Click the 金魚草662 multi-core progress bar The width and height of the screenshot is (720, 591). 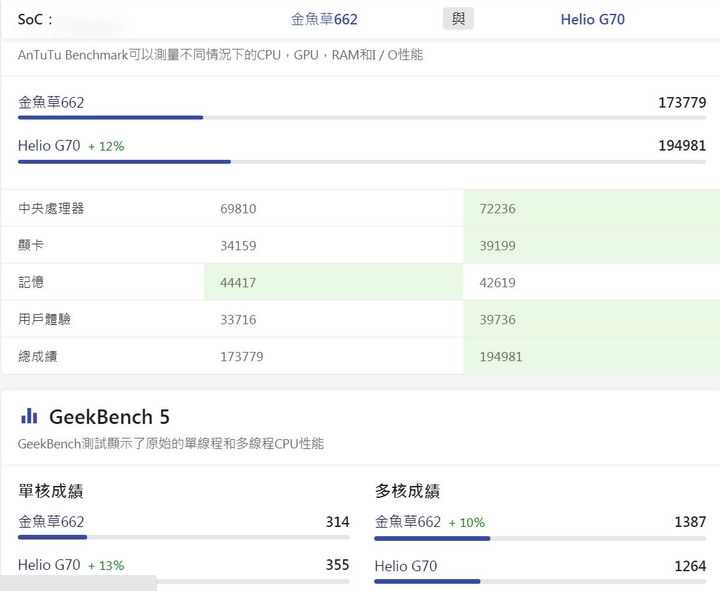point(540,538)
